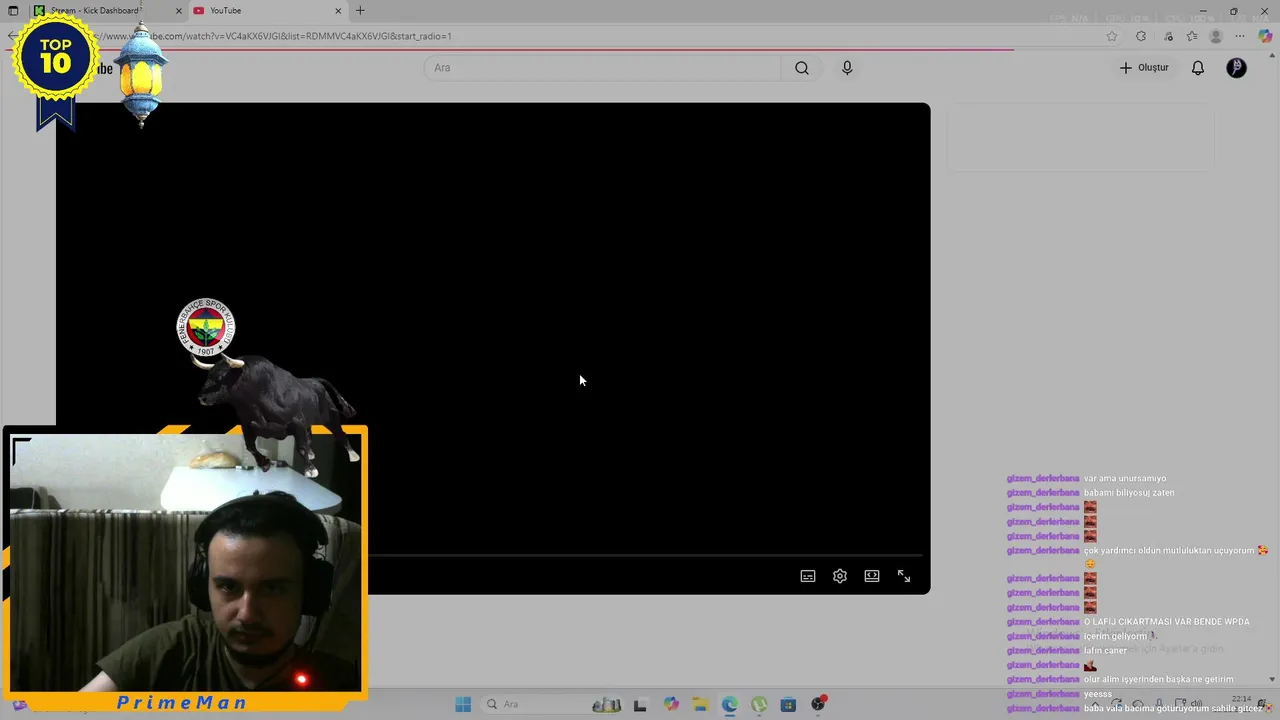Image resolution: width=1280 pixels, height=720 pixels.
Task: Start voice search with the microphone icon
Action: (x=847, y=68)
